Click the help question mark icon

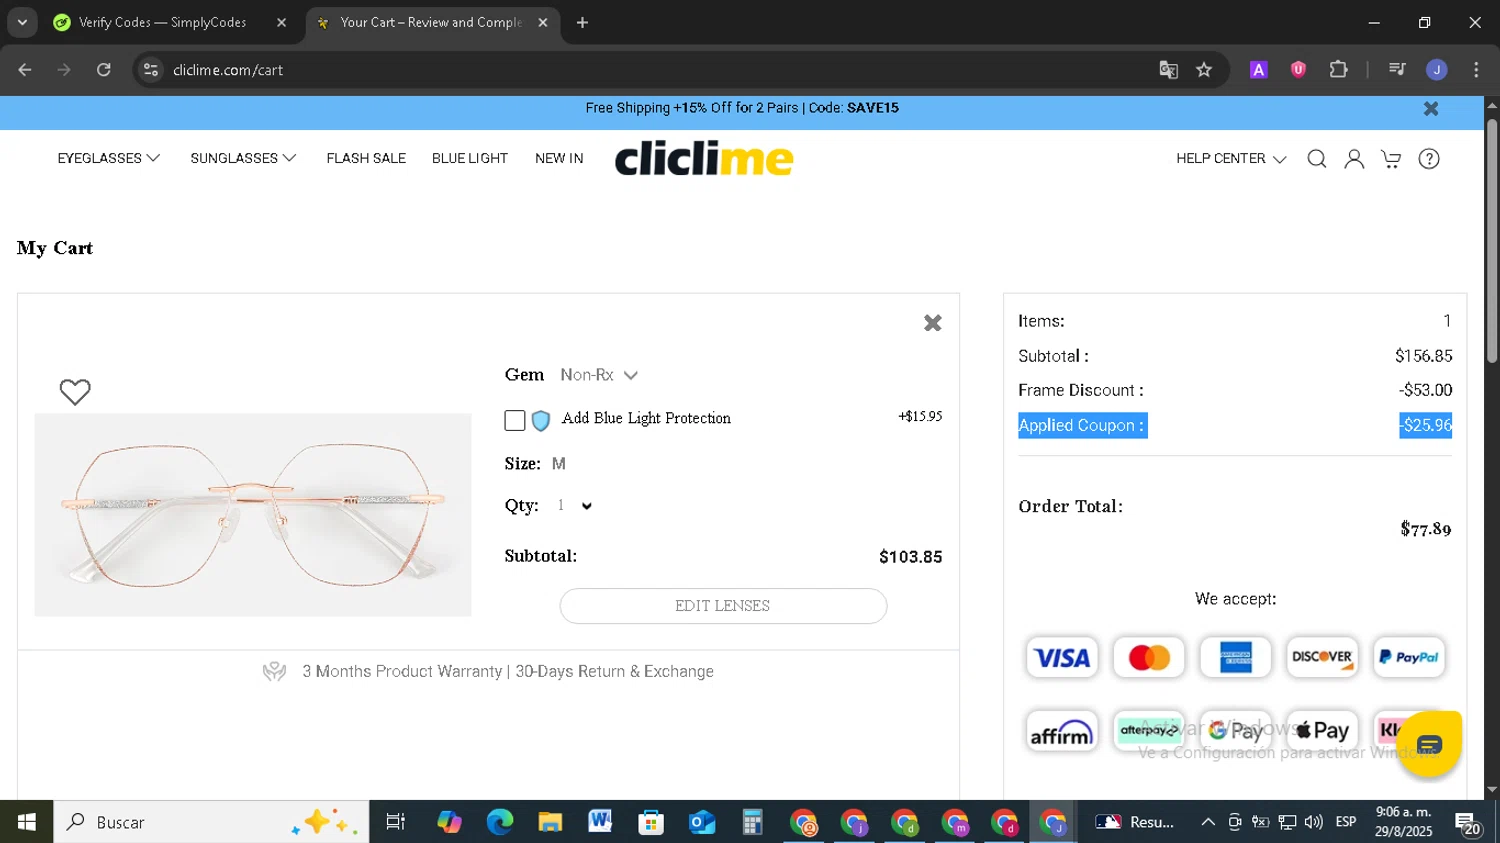(1429, 159)
